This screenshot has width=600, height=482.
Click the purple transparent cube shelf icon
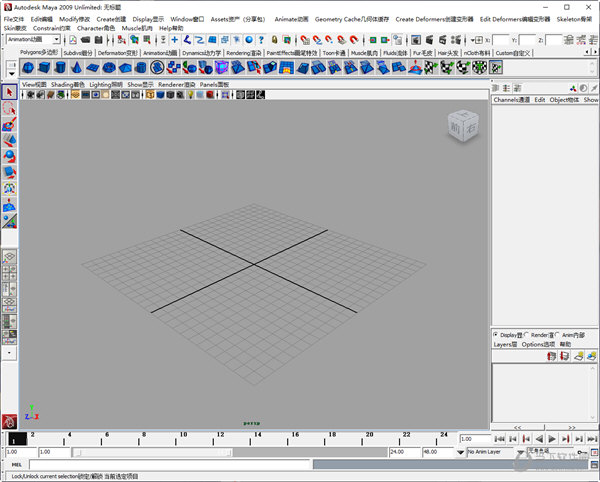pyautogui.click(x=222, y=68)
